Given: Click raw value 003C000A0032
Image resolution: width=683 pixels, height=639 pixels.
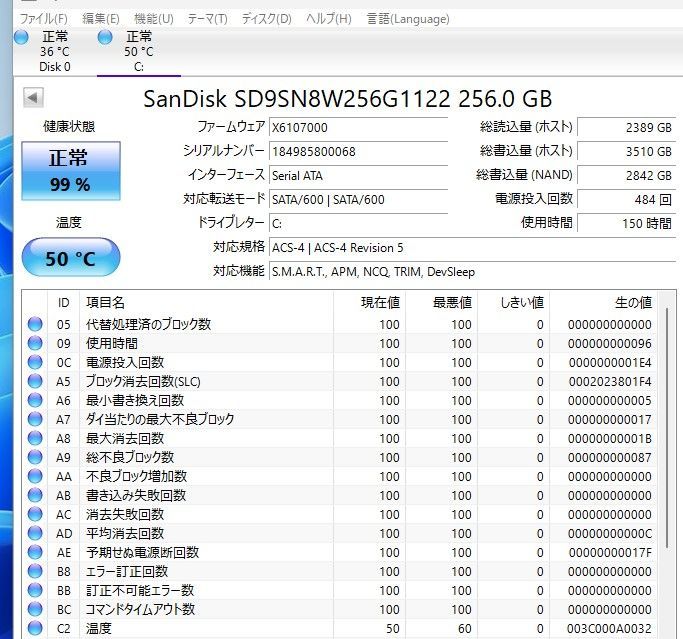Looking at the screenshot, I should [x=609, y=629].
